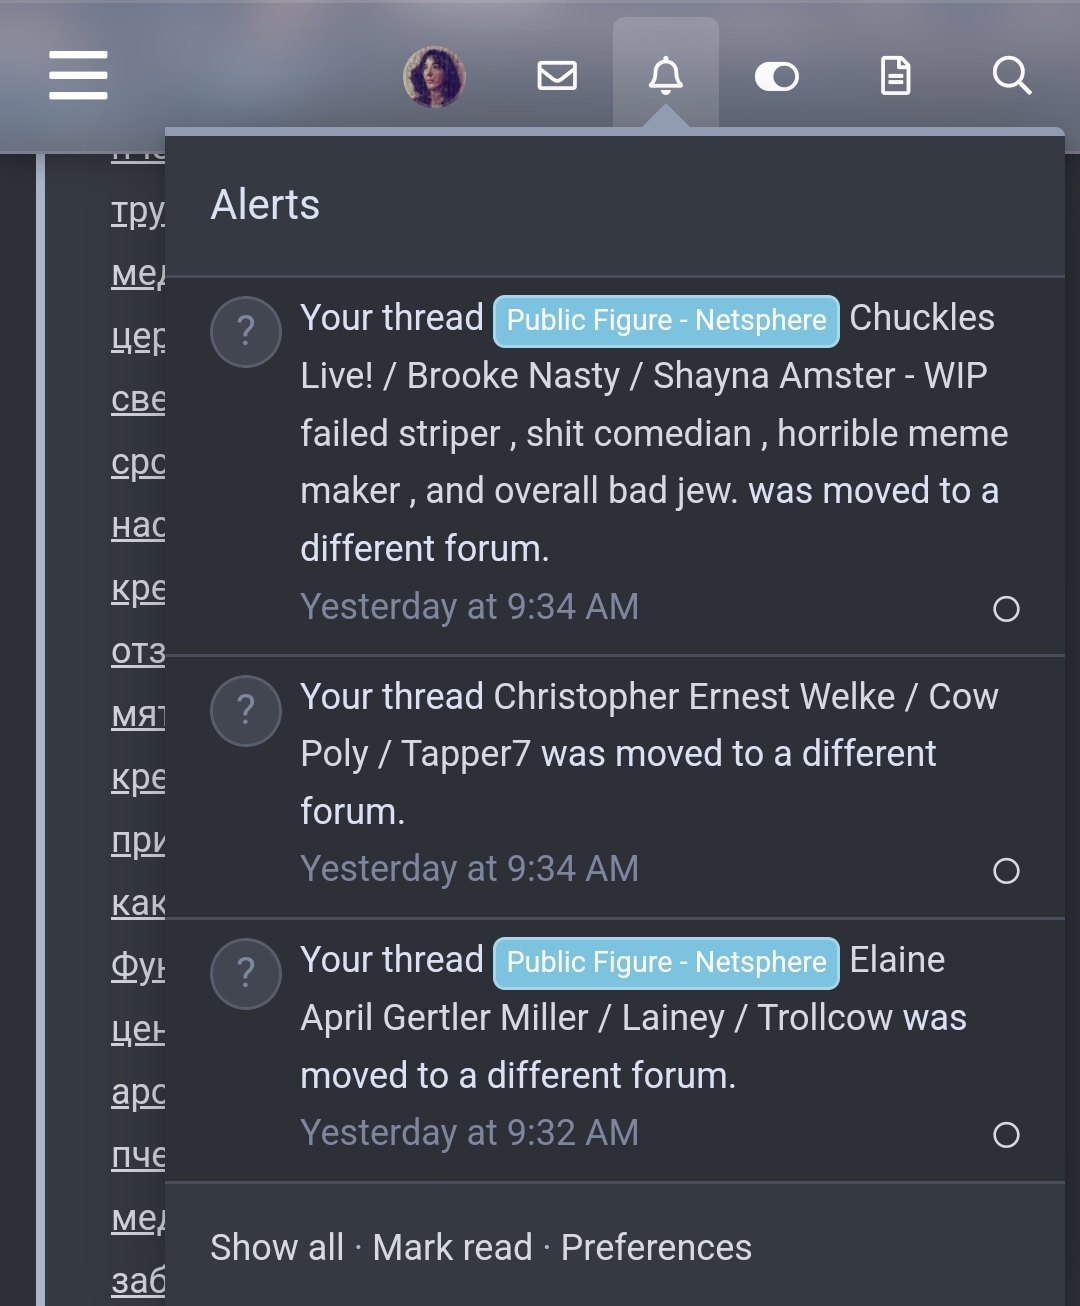Click Mark read link
The width and height of the screenshot is (1080, 1306).
(x=452, y=1248)
